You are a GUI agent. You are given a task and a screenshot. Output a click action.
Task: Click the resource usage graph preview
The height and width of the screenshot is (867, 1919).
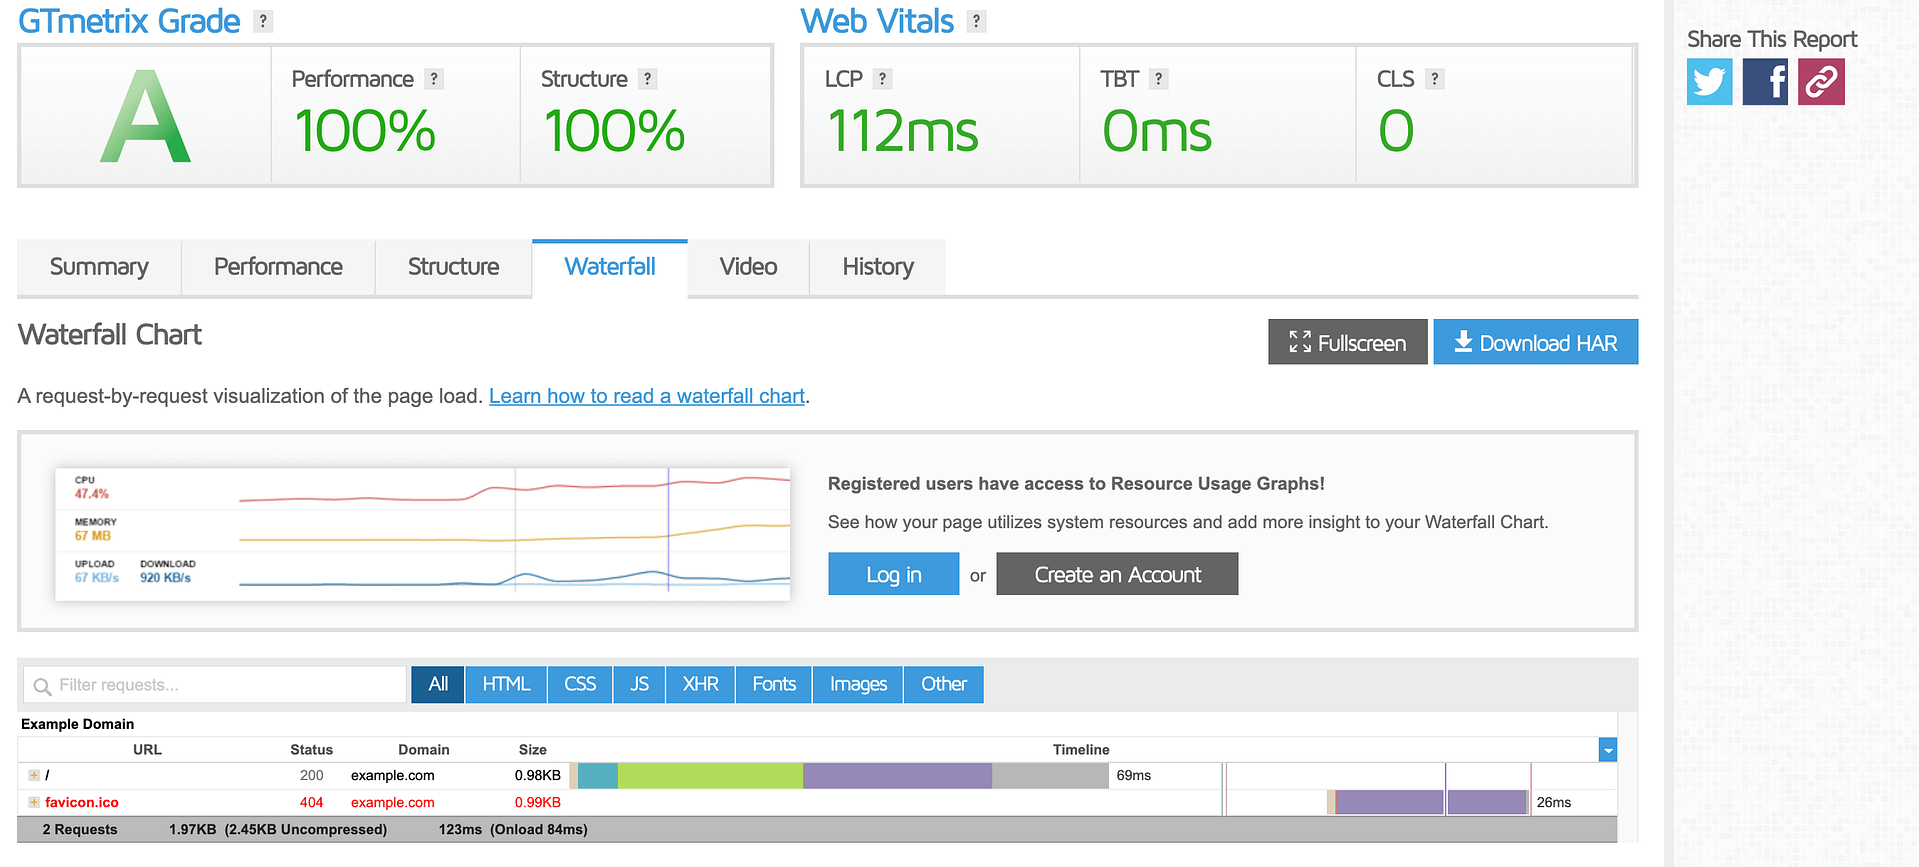point(422,534)
